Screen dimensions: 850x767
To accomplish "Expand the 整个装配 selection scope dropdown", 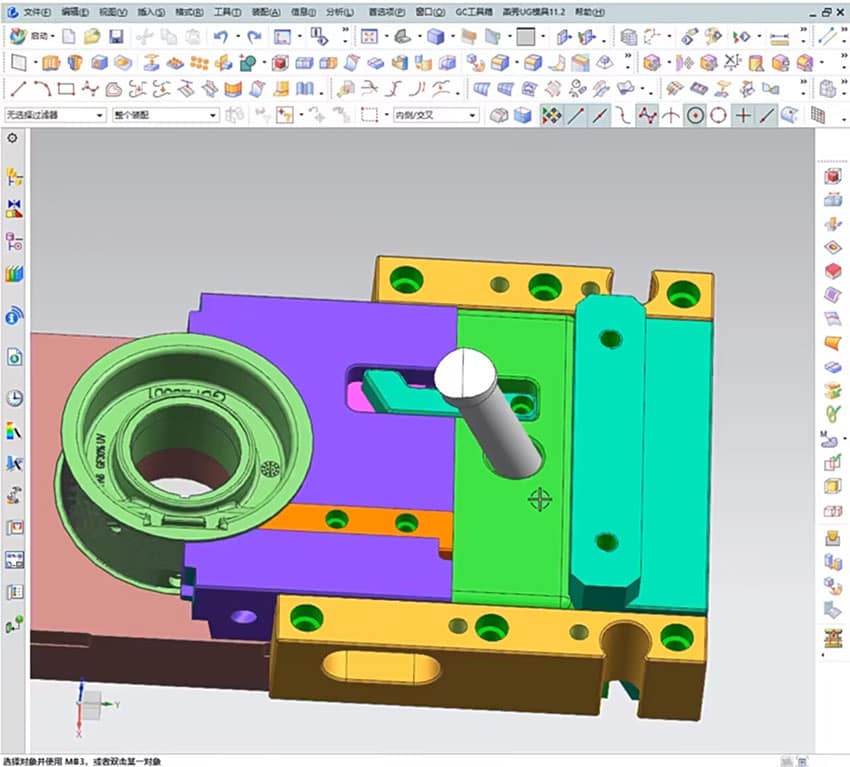I will point(210,113).
